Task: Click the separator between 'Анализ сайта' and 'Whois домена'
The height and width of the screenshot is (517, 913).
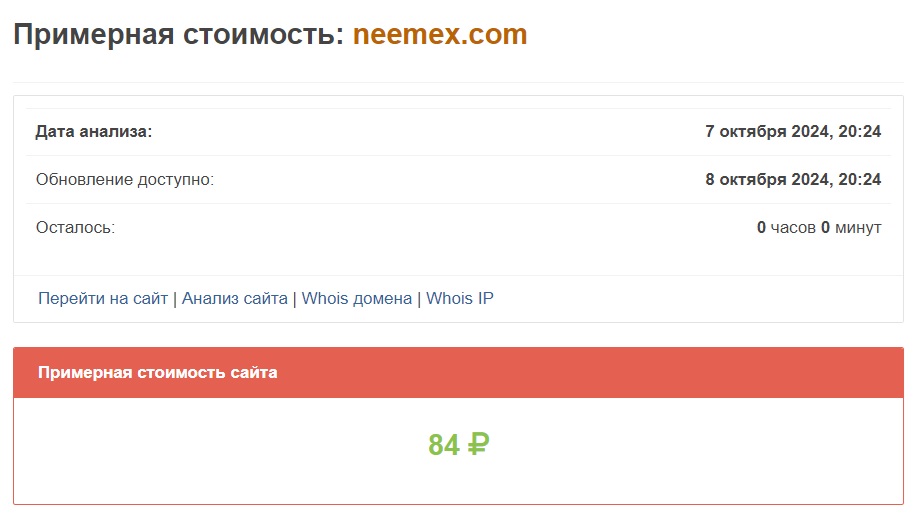Action: click(295, 298)
